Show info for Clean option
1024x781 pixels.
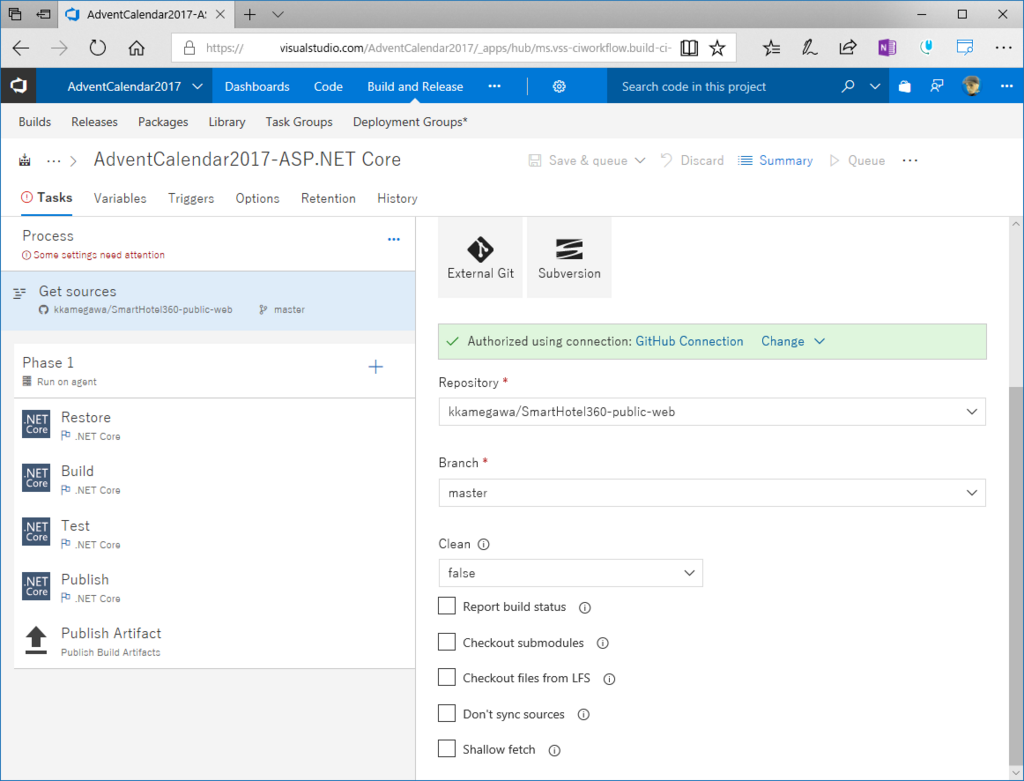483,545
